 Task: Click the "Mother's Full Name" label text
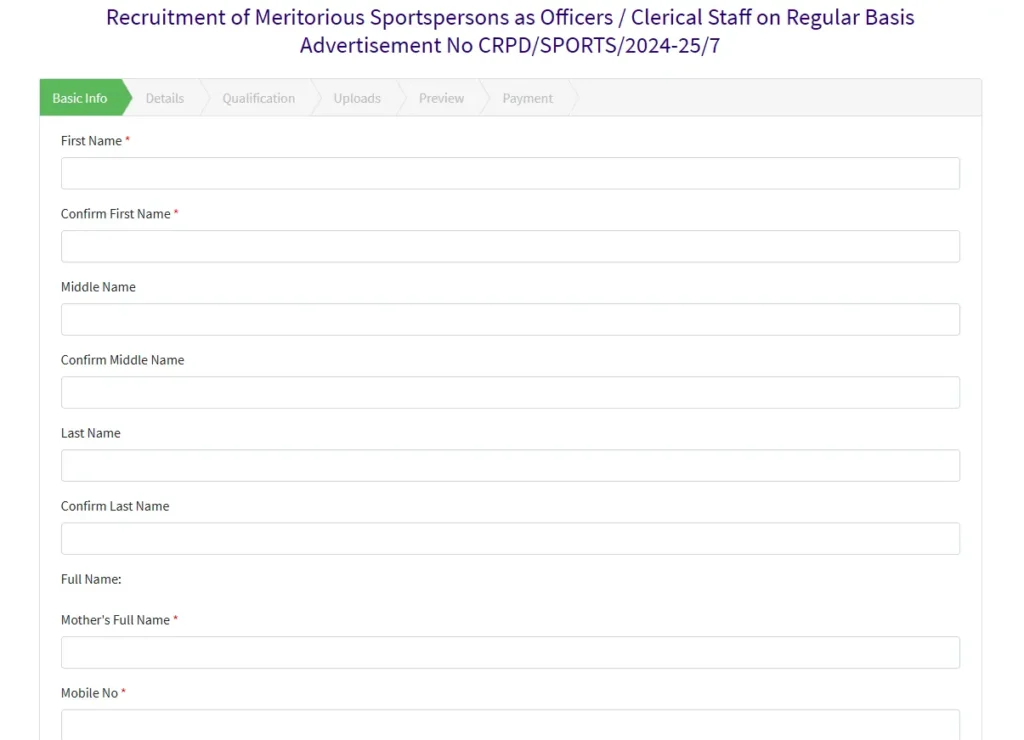pos(115,620)
